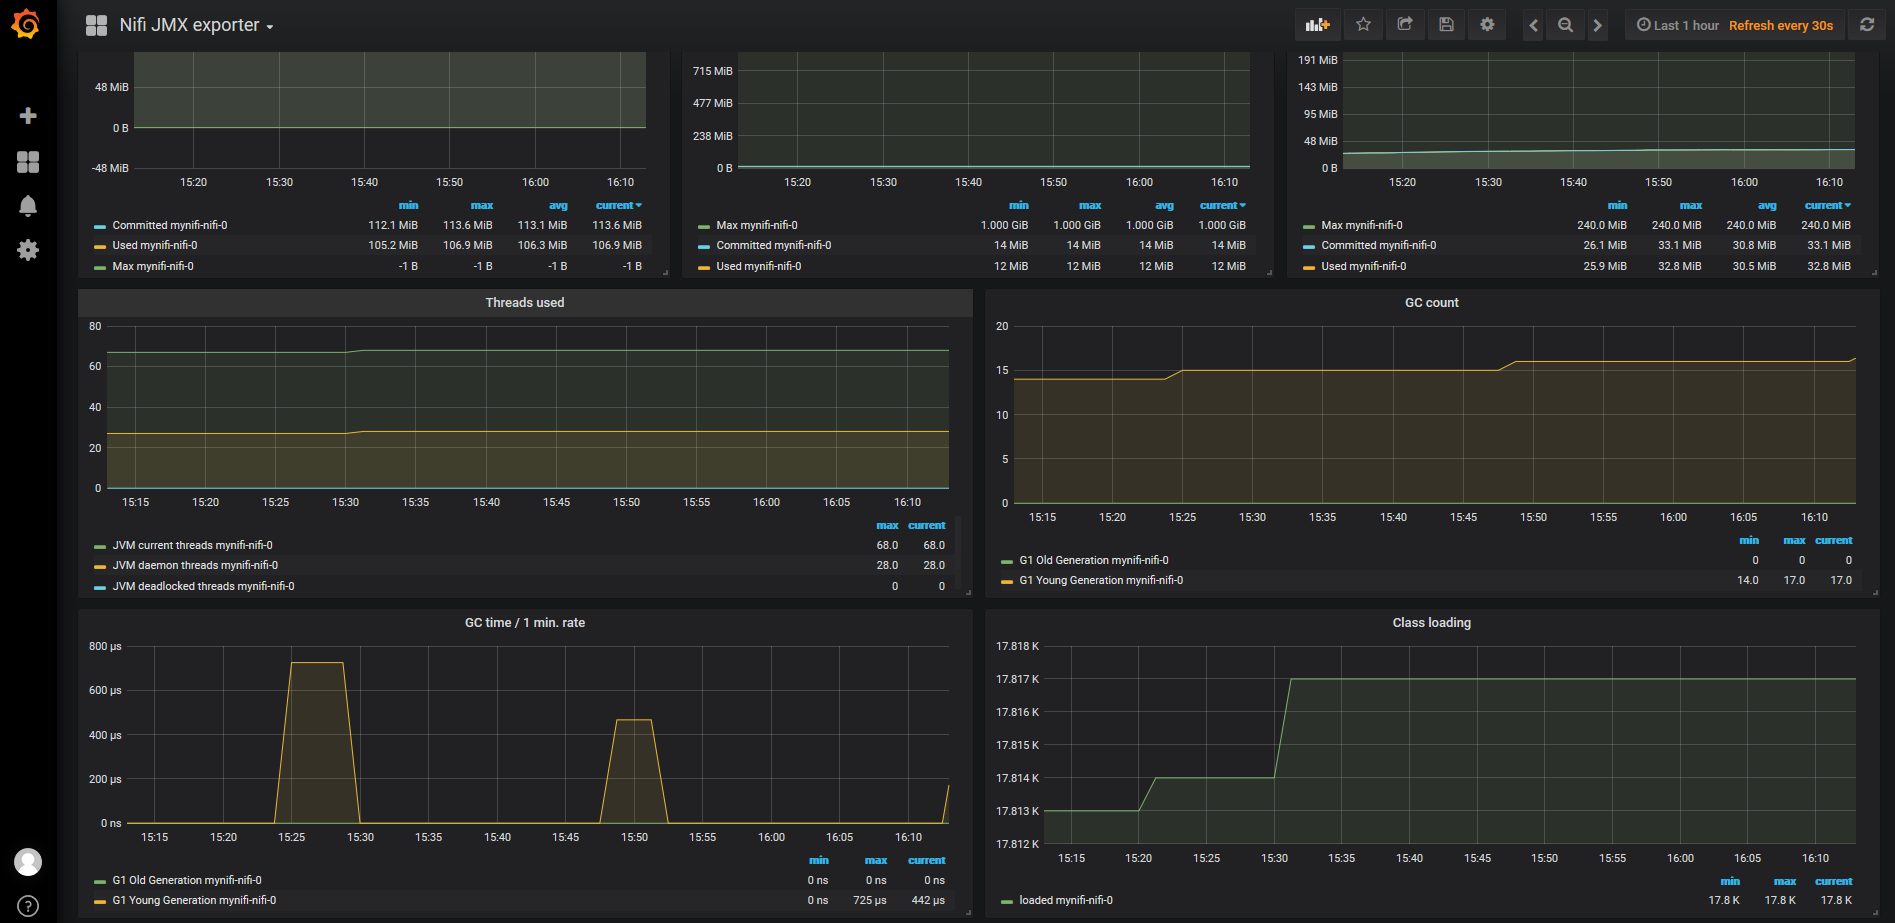Click the zoom out time range button
1895x923 pixels.
[x=1566, y=25]
